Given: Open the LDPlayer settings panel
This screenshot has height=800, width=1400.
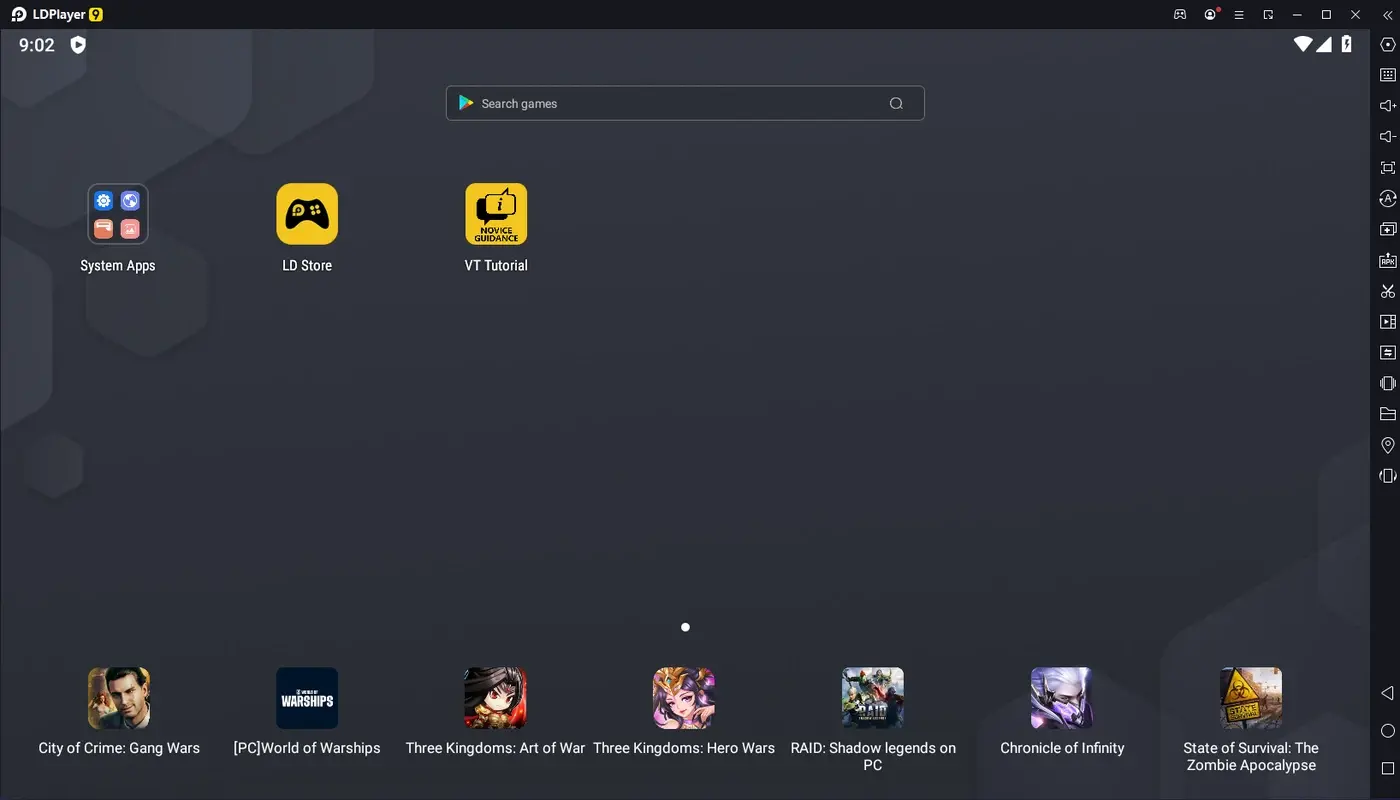Looking at the screenshot, I should (x=1387, y=44).
